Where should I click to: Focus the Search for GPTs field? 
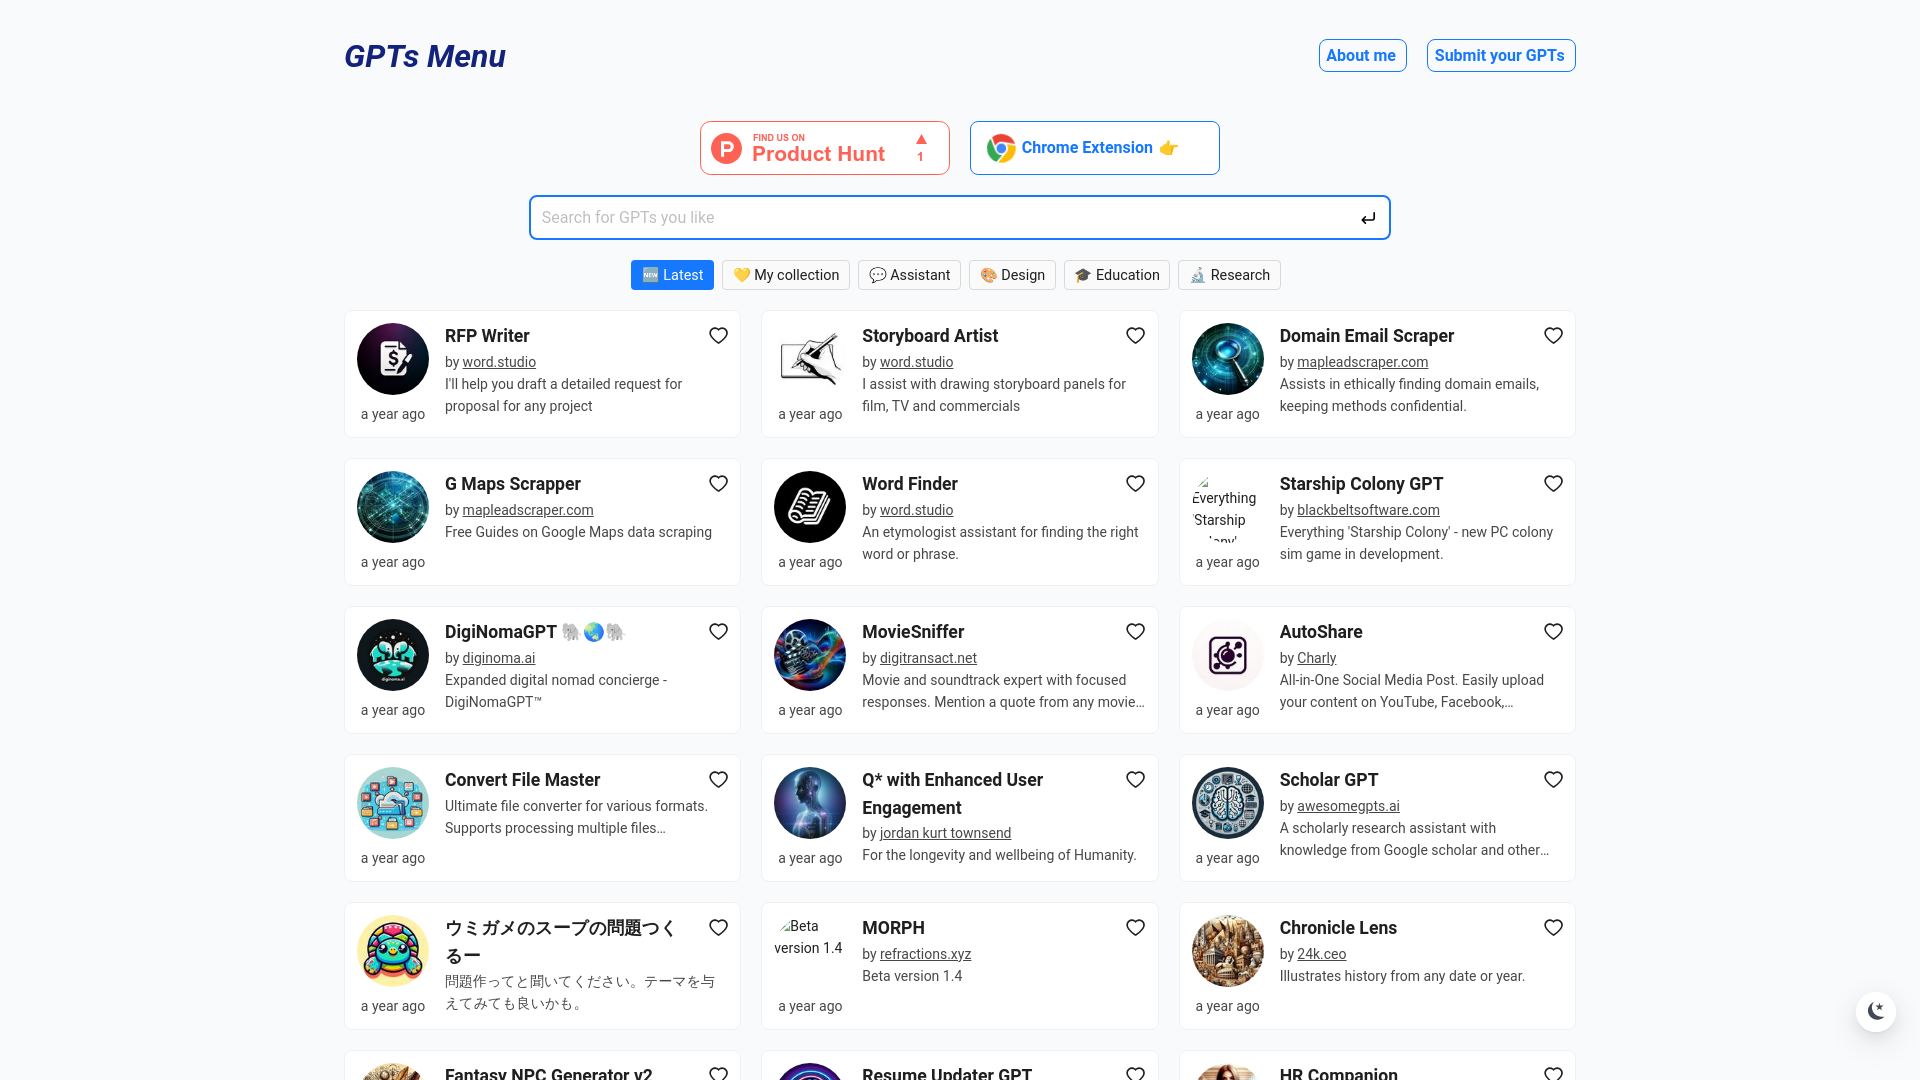click(x=940, y=218)
